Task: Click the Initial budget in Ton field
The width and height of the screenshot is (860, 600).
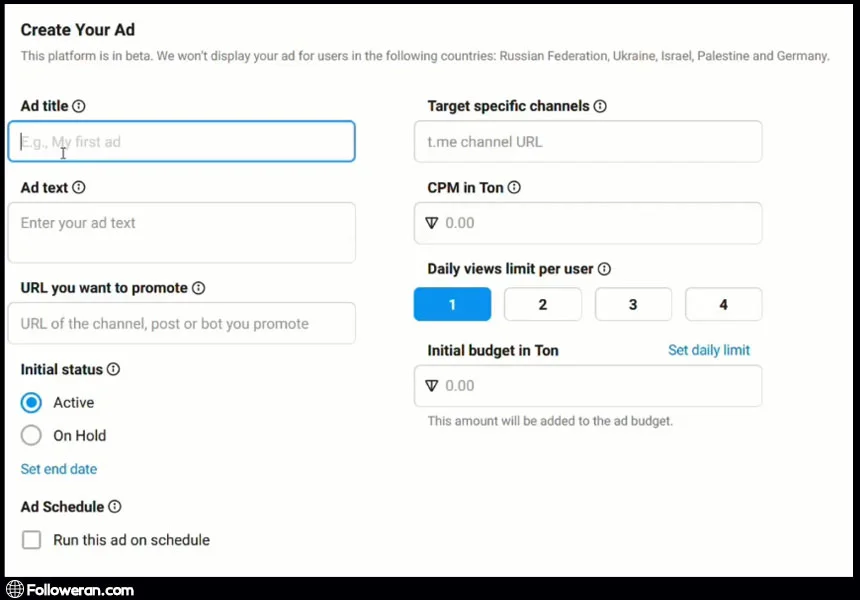Action: [x=588, y=386]
